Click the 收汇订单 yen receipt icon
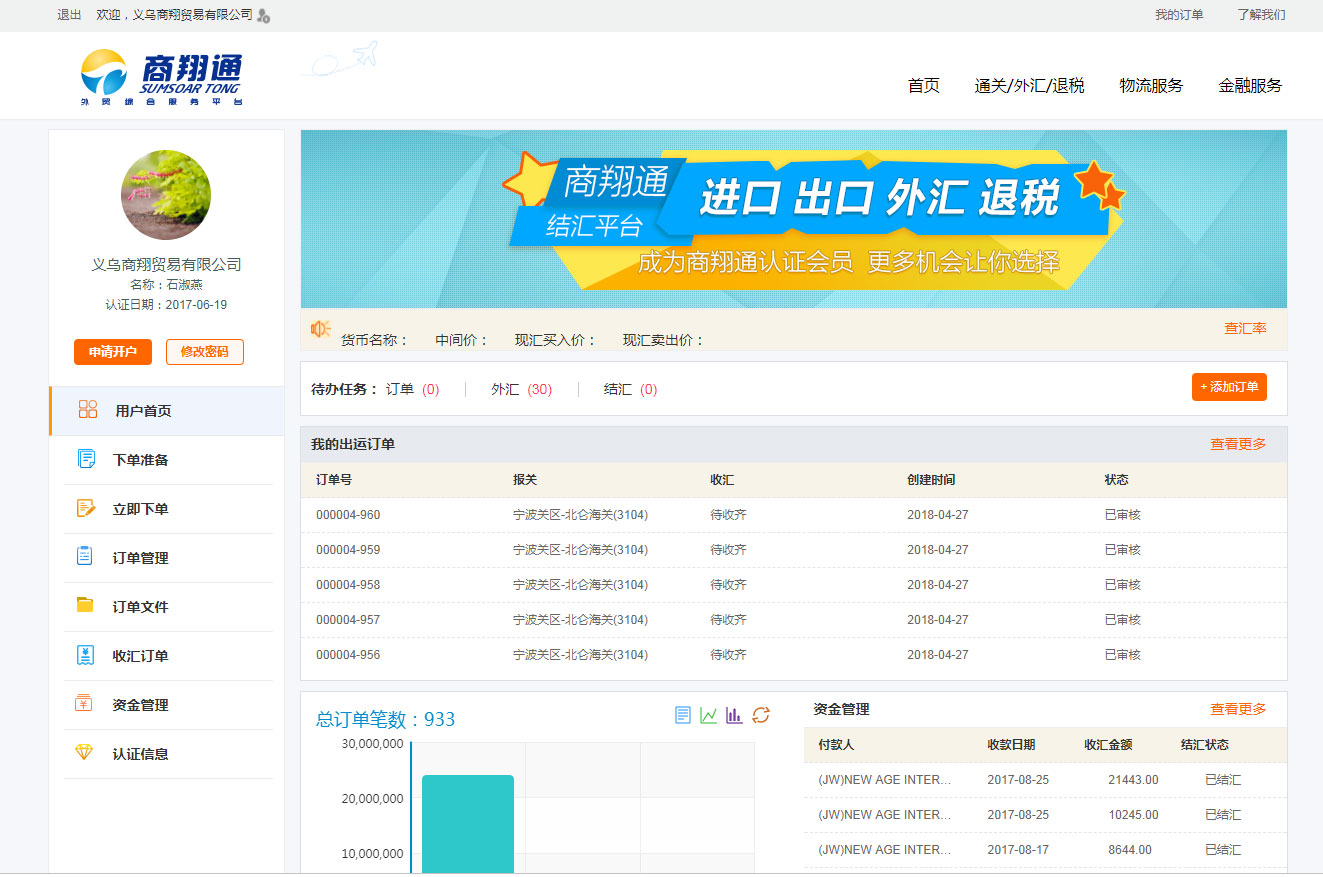 (85, 655)
